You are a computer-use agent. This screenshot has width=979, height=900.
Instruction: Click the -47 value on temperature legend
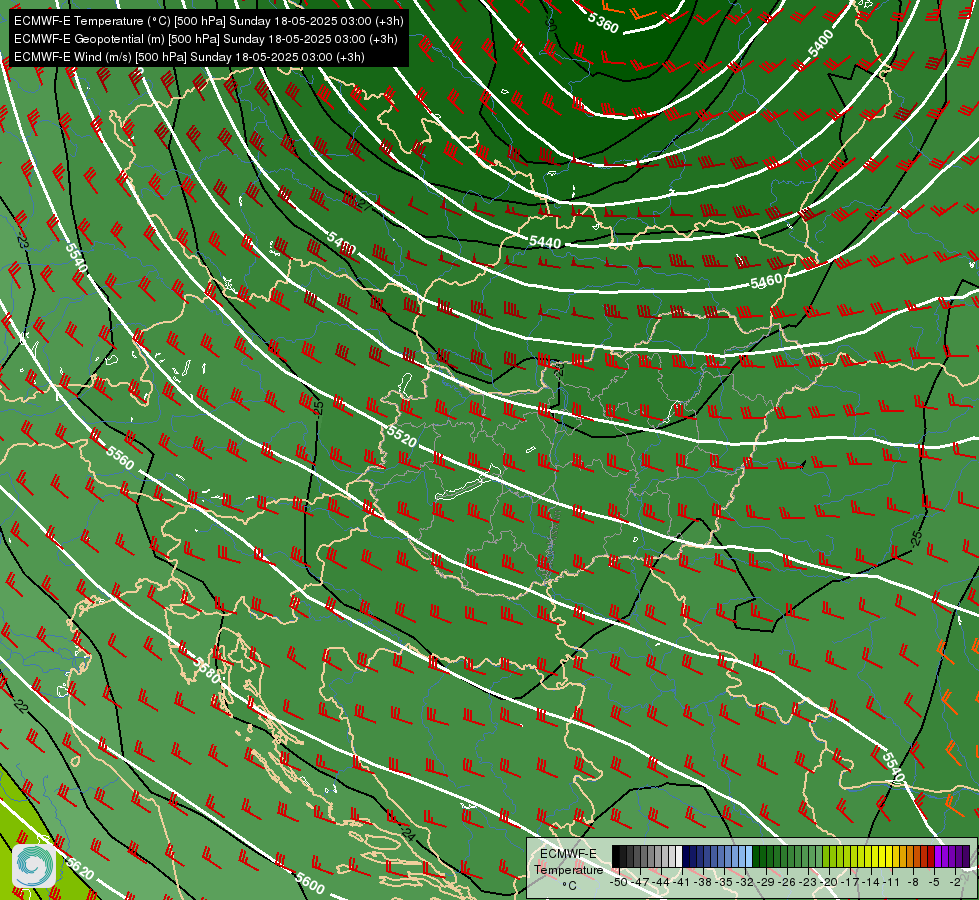(639, 882)
